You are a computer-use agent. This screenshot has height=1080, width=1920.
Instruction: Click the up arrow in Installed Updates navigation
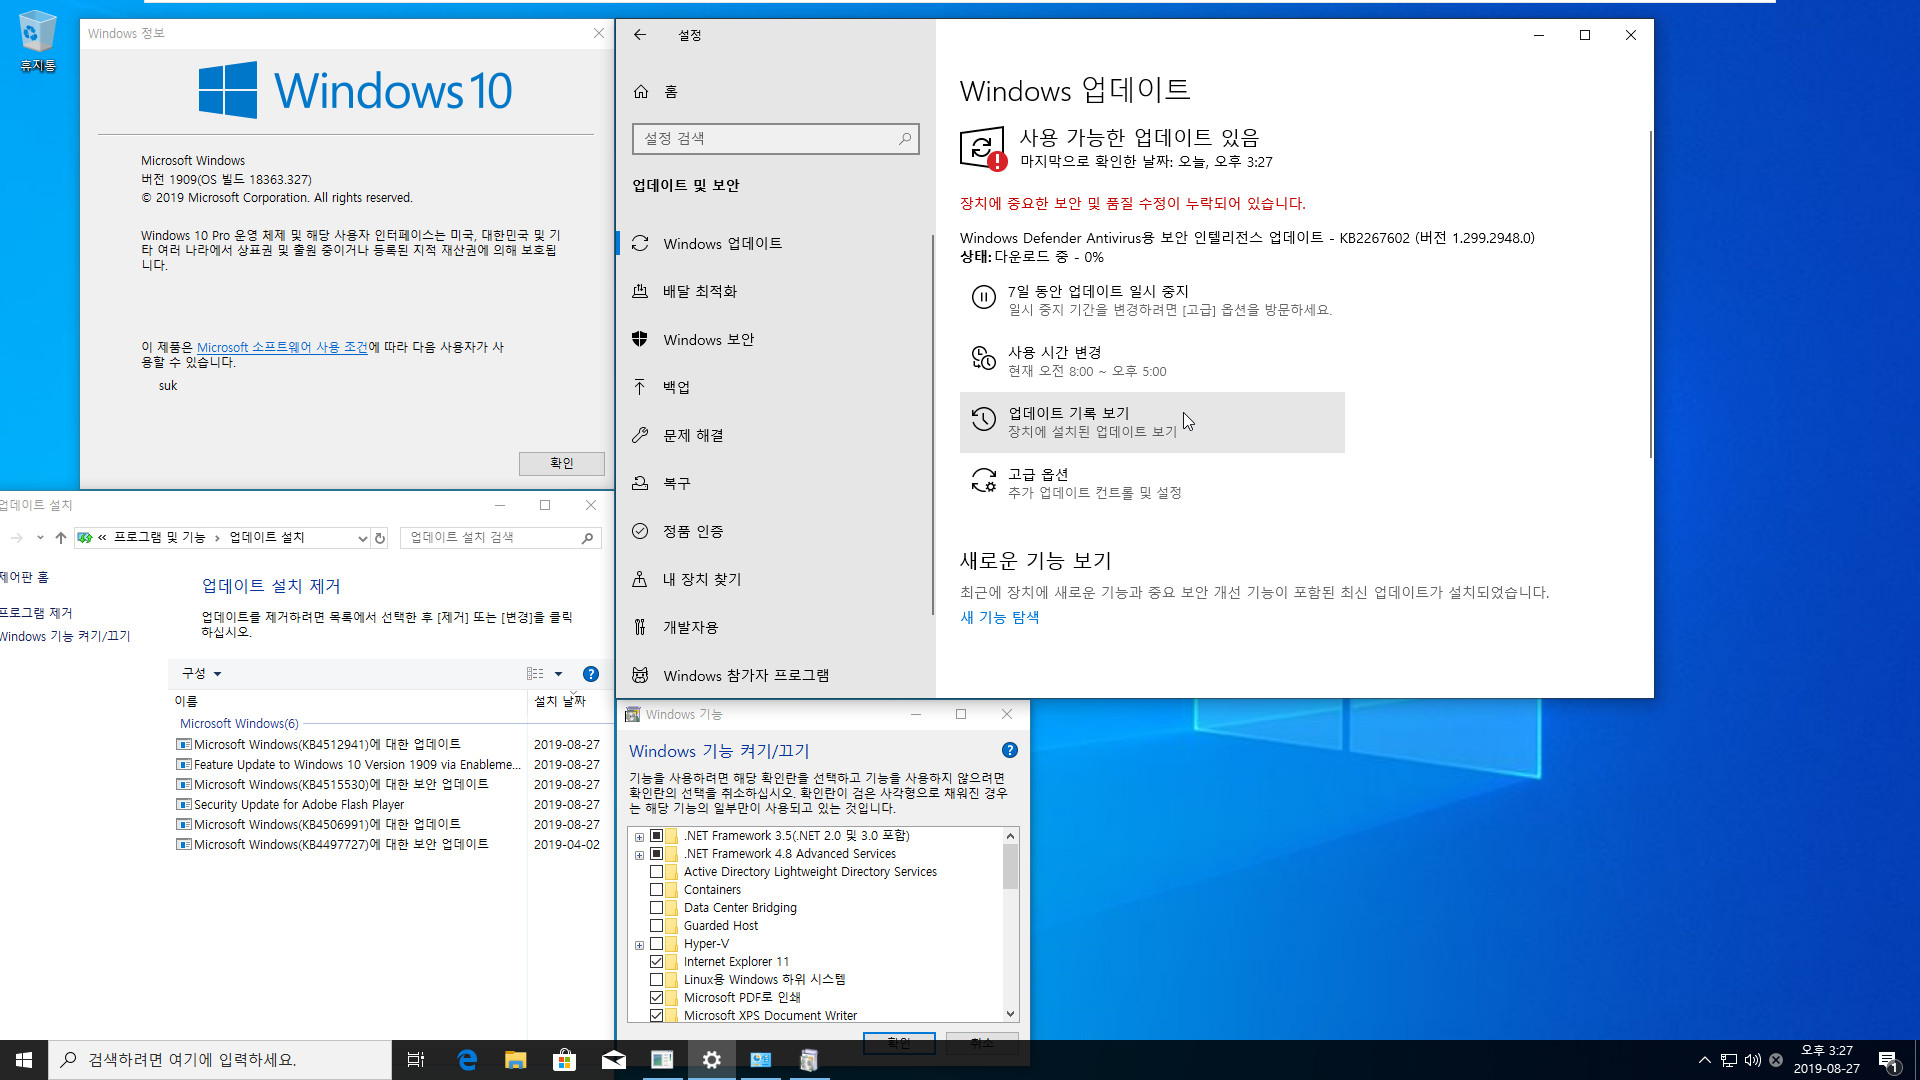pyautogui.click(x=61, y=538)
